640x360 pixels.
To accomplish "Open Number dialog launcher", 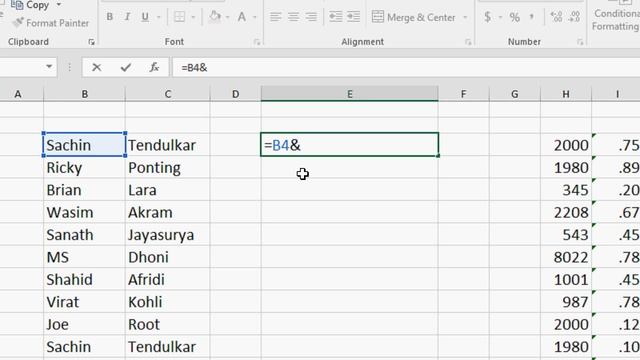I will pyautogui.click(x=580, y=42).
